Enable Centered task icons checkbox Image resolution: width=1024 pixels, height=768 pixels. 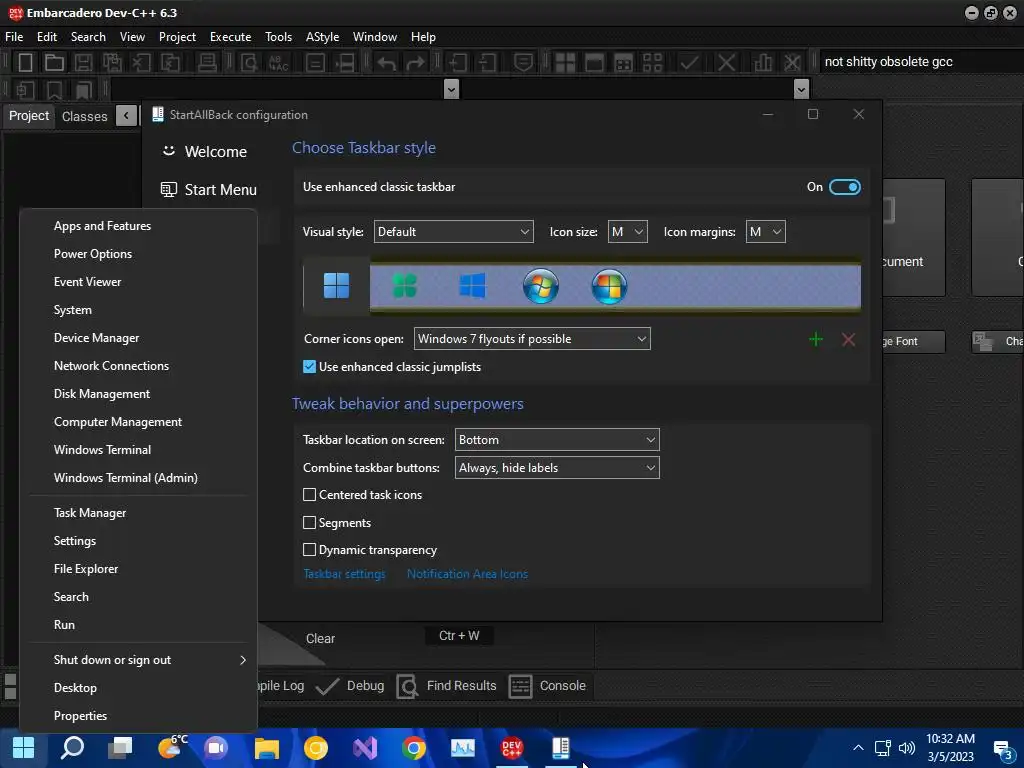tap(310, 495)
